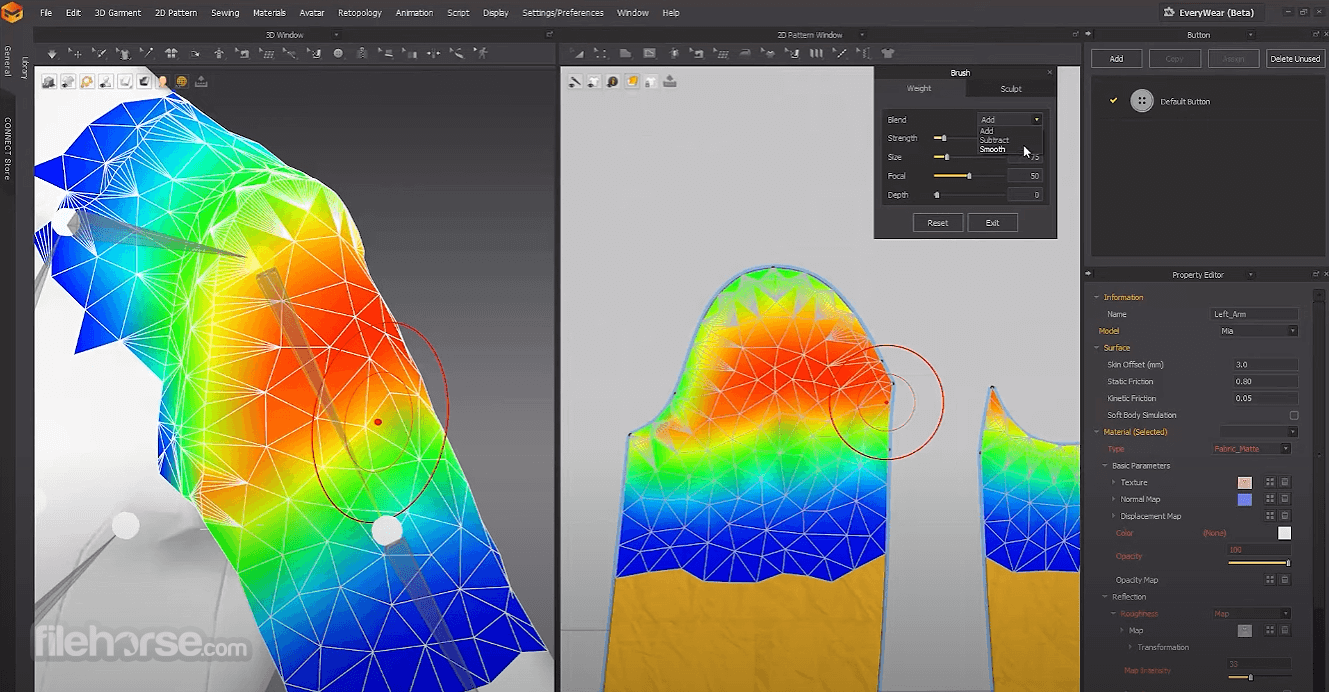Image resolution: width=1329 pixels, height=692 pixels.
Task: Choose Smooth from the Blend list
Action: (993, 149)
